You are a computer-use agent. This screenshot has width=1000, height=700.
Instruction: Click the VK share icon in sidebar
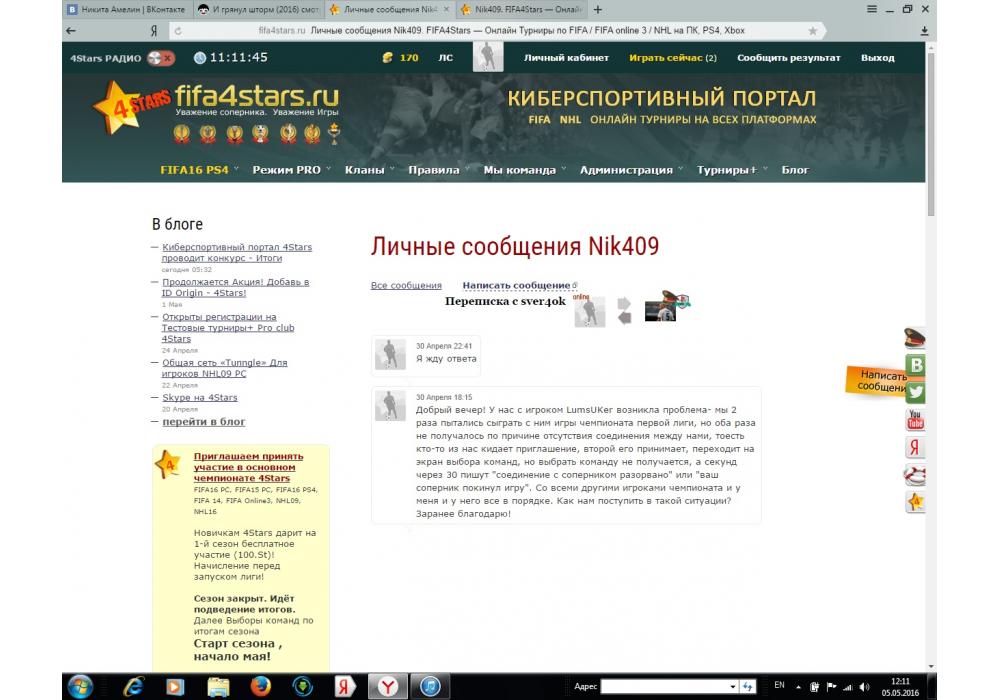pyautogui.click(x=915, y=365)
